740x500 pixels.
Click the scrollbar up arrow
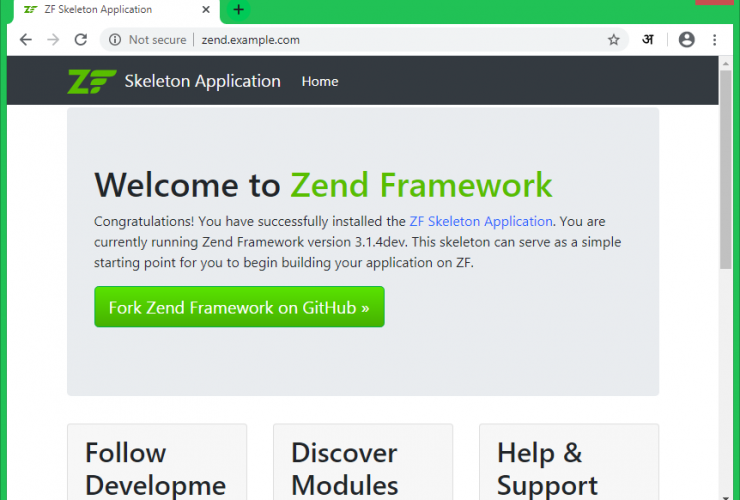(x=725, y=63)
